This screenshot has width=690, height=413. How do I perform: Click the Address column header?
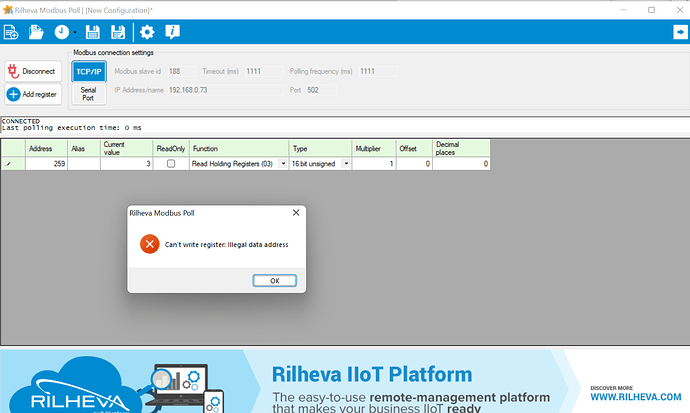pos(46,149)
